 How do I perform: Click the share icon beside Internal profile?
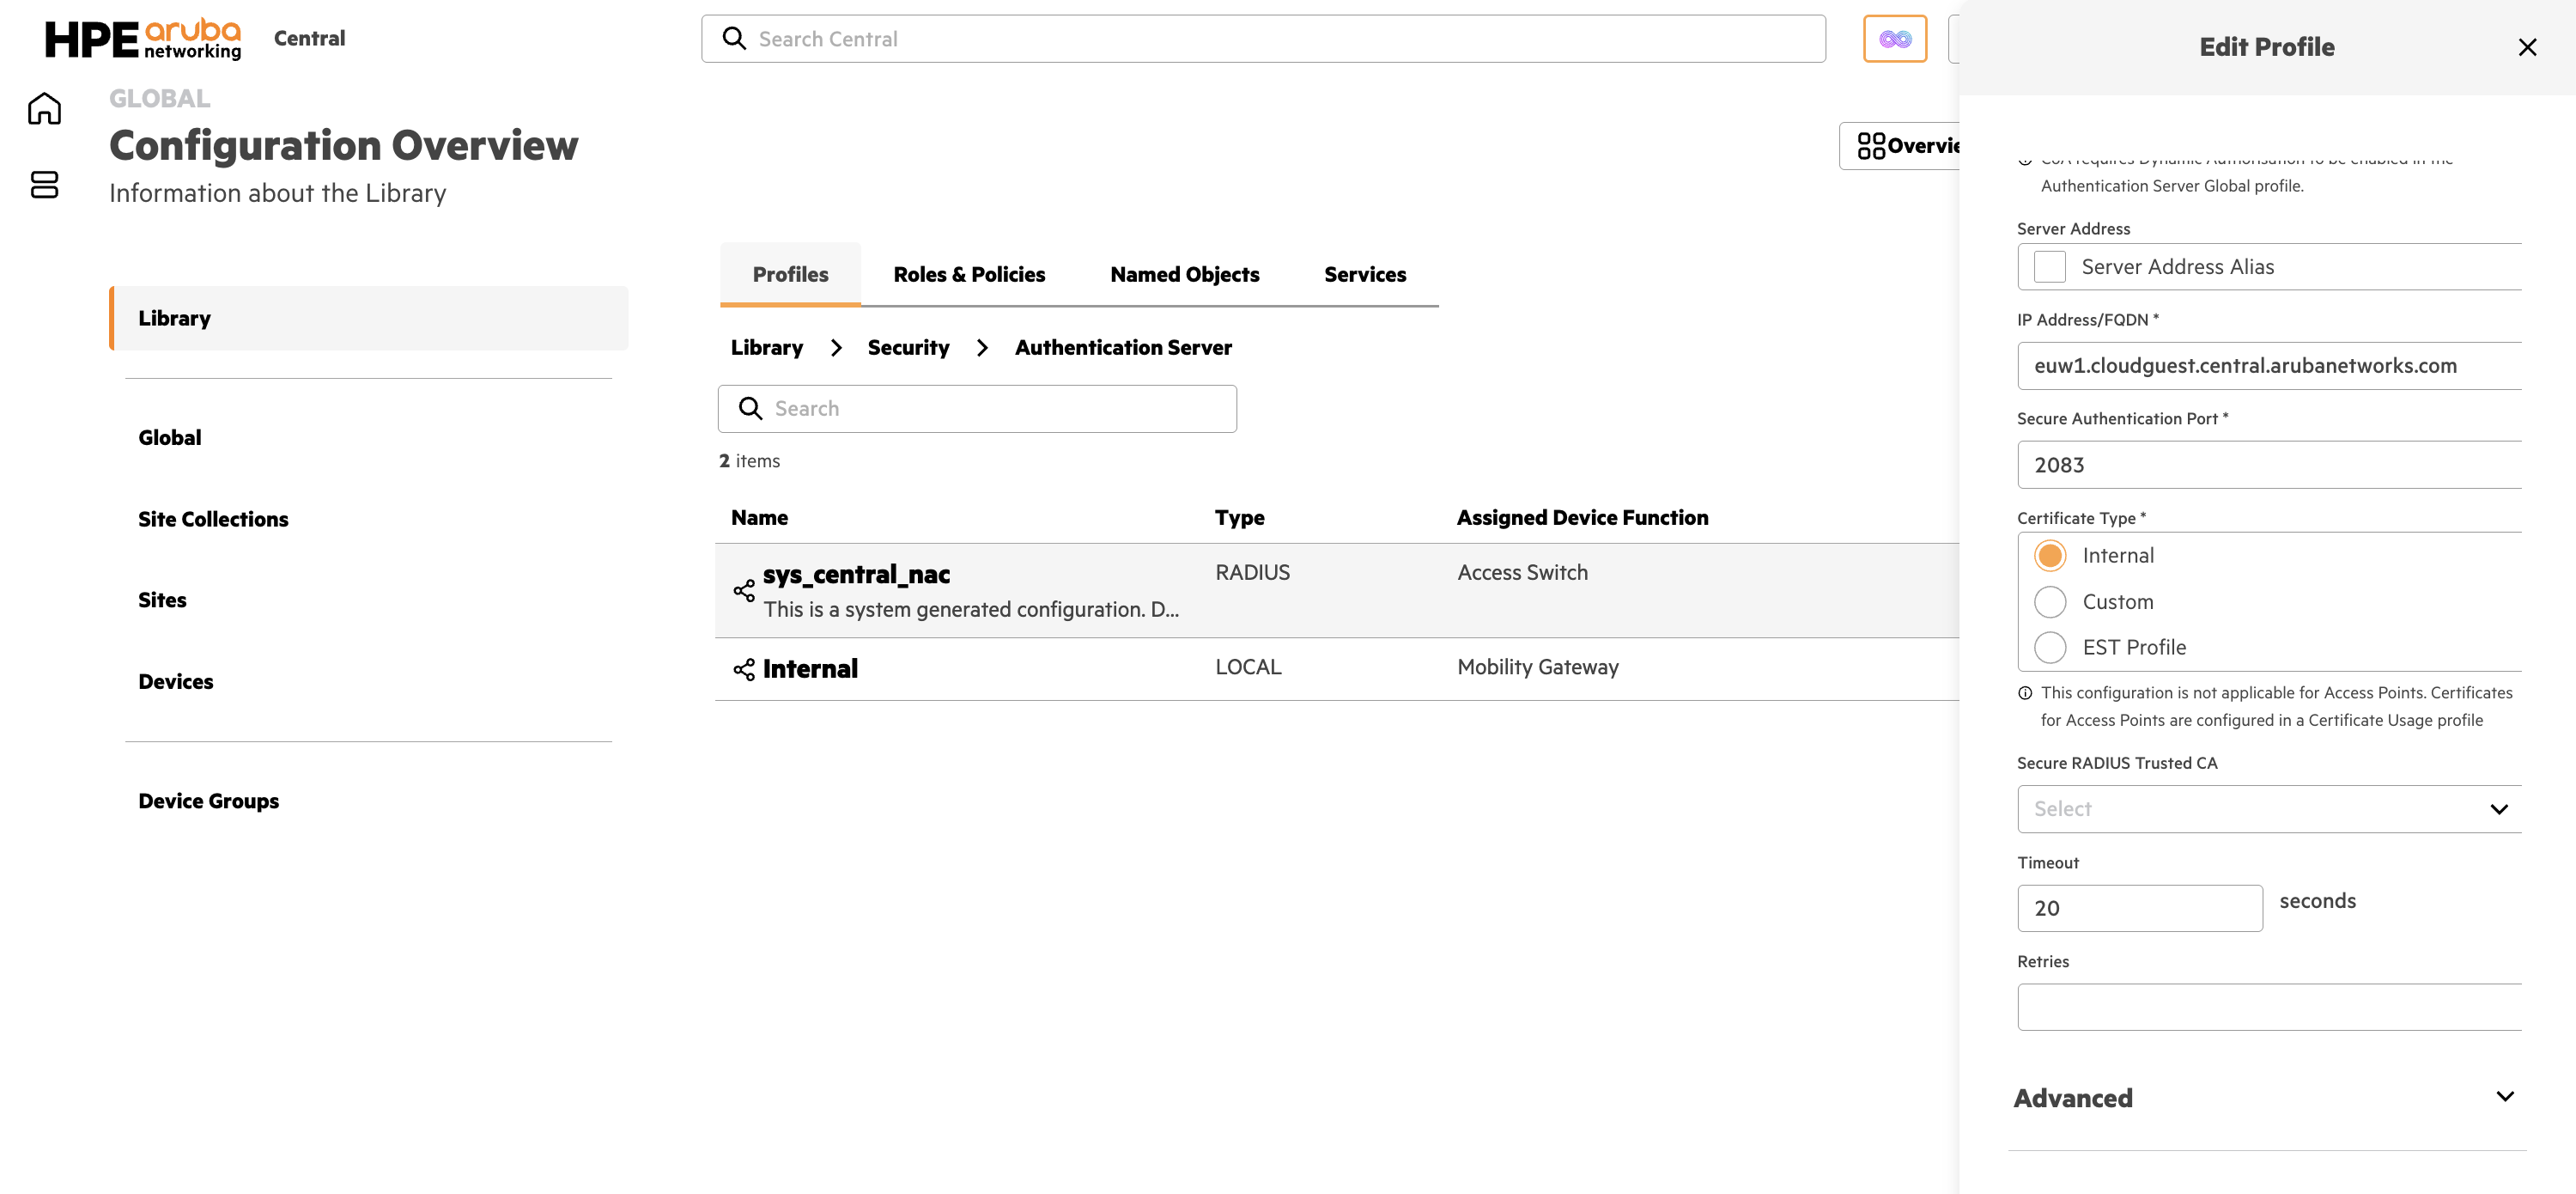[x=744, y=669]
